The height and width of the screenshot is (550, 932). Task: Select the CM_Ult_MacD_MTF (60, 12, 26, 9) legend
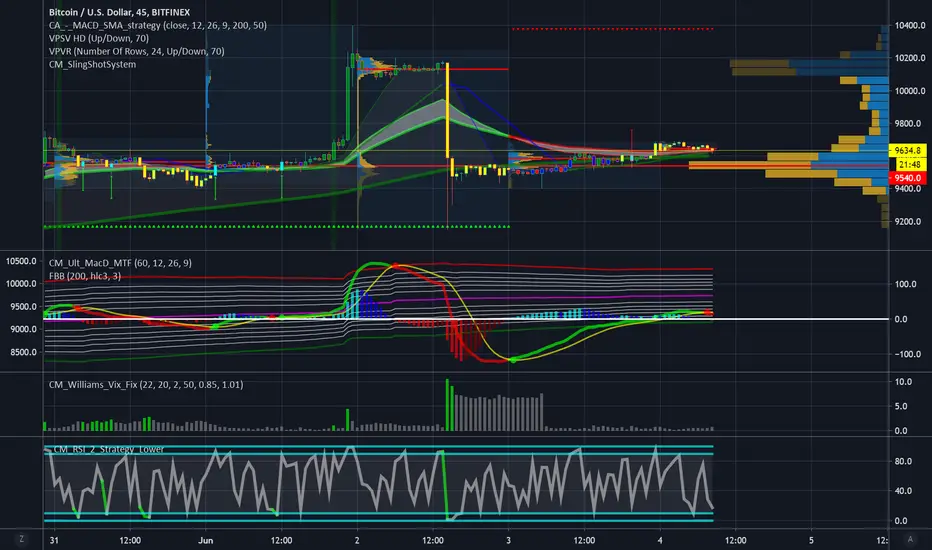[x=120, y=263]
